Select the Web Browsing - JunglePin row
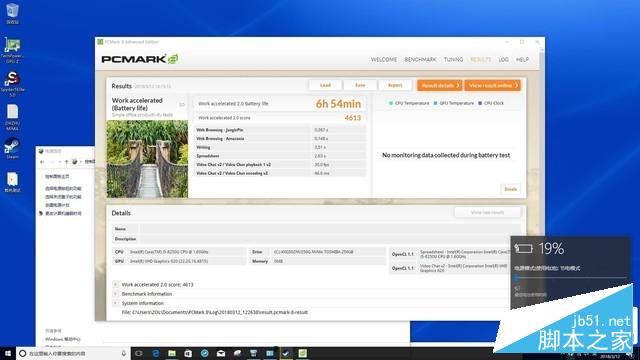The image size is (640, 360). coord(280,130)
